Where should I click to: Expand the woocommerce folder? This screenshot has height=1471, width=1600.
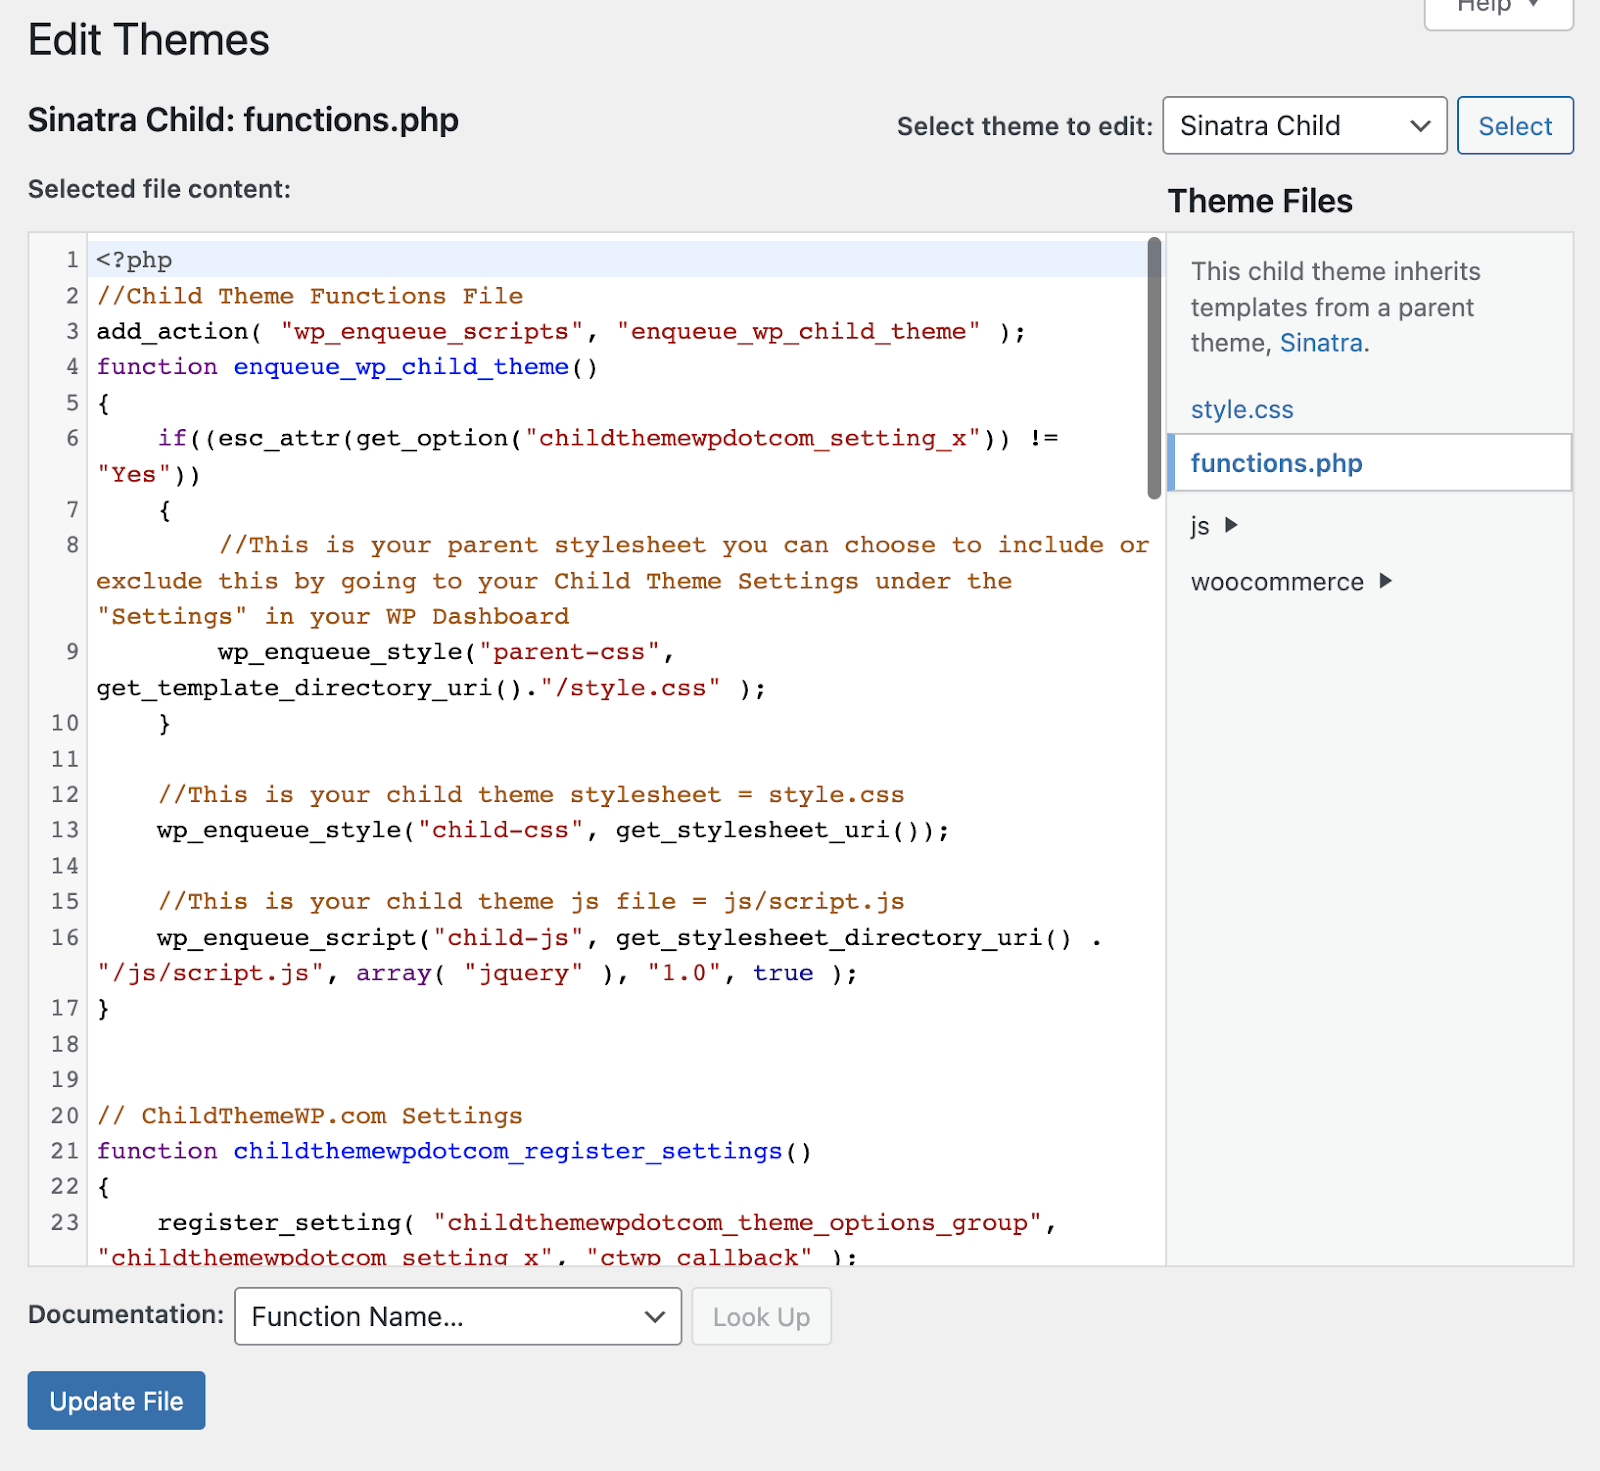click(x=1291, y=582)
